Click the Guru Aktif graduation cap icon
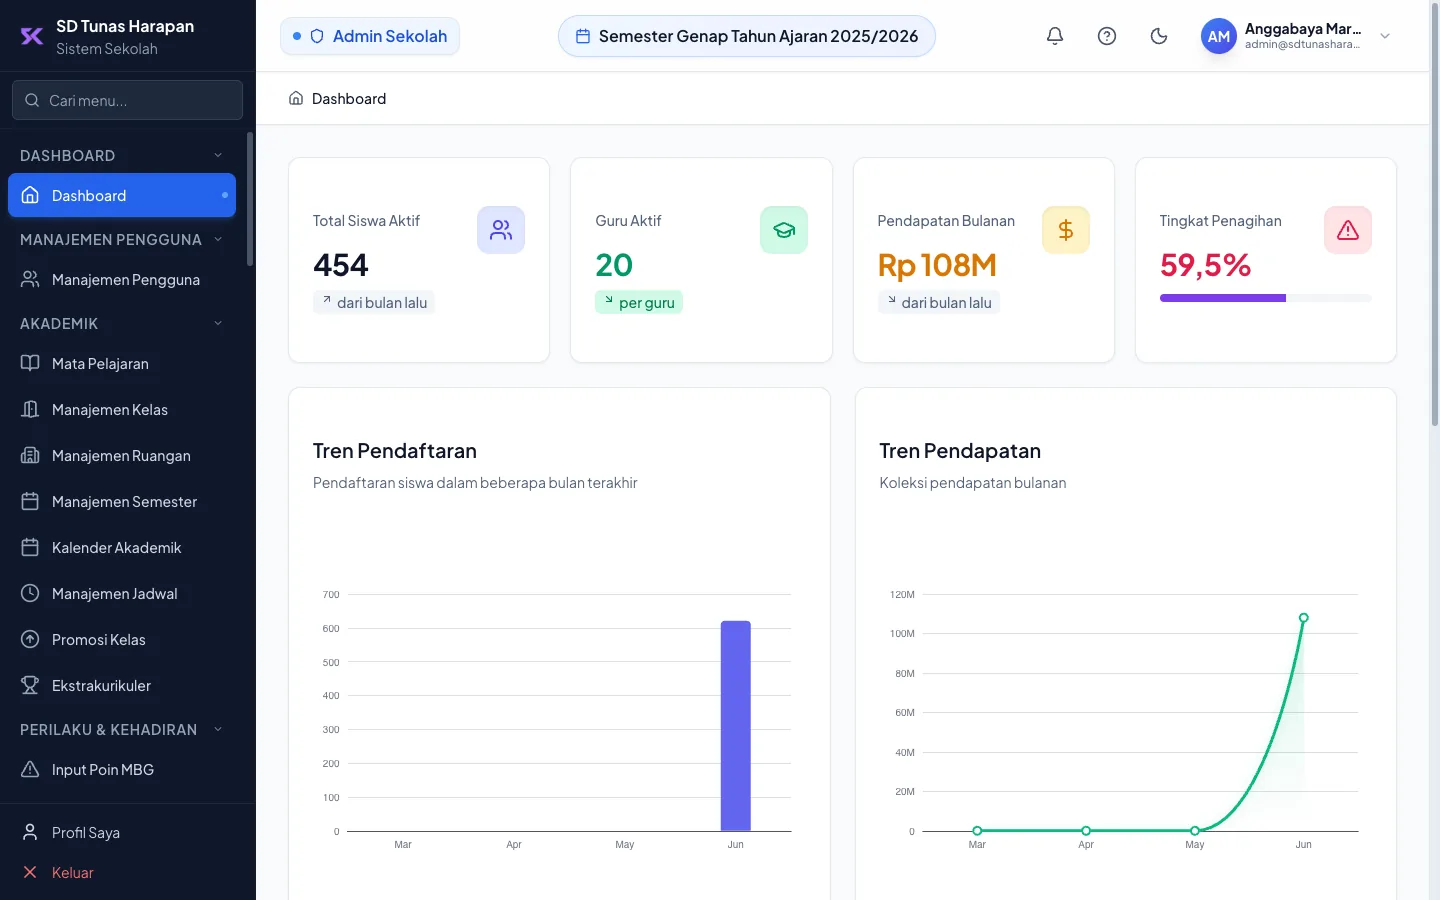This screenshot has height=900, width=1440. pyautogui.click(x=784, y=230)
